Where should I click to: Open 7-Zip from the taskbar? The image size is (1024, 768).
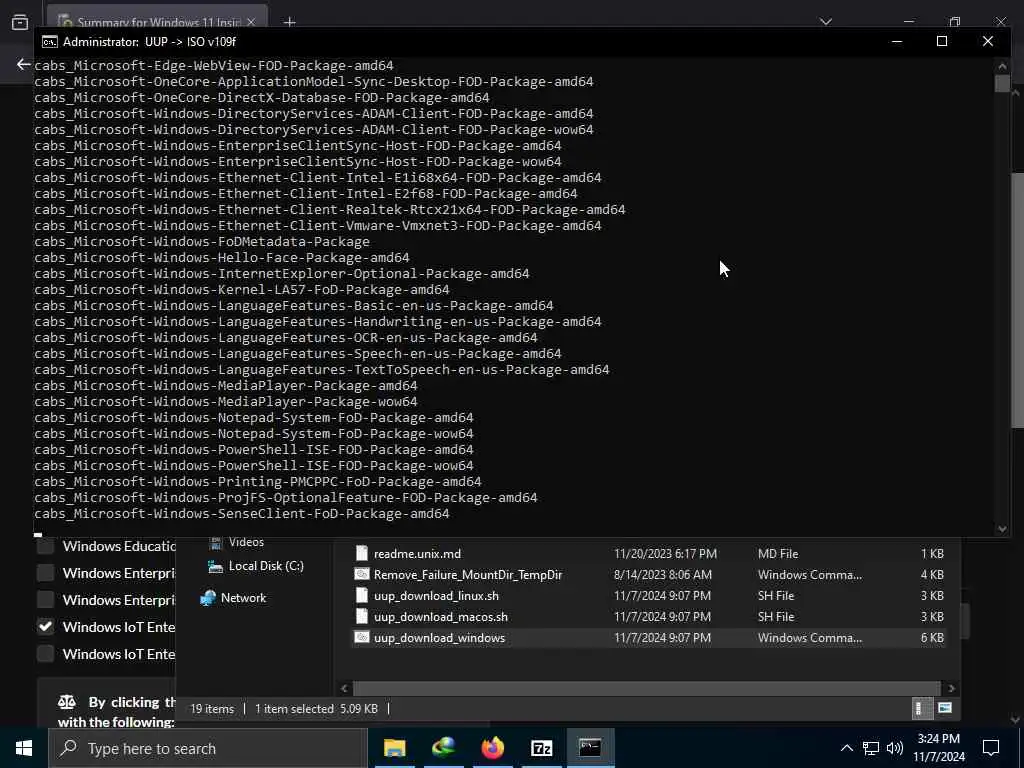click(541, 748)
